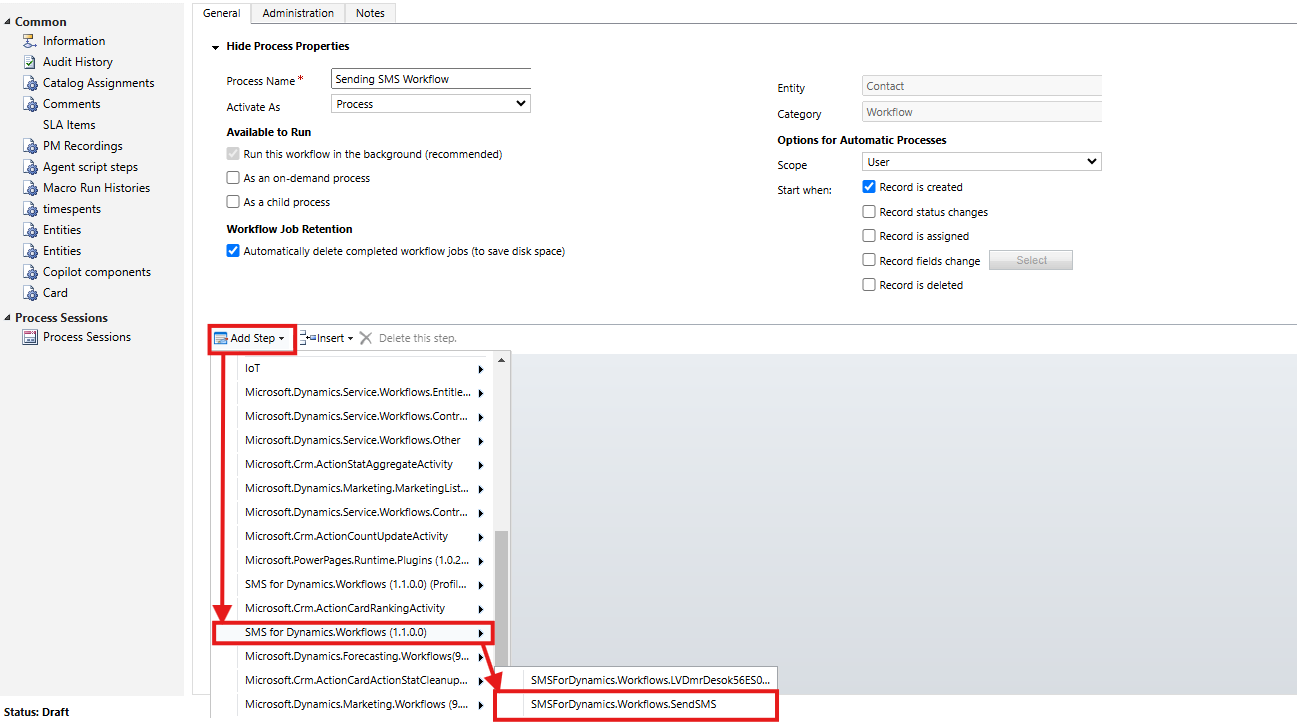Click inside the Process Name field
The width and height of the screenshot is (1297, 722).
pos(430,78)
